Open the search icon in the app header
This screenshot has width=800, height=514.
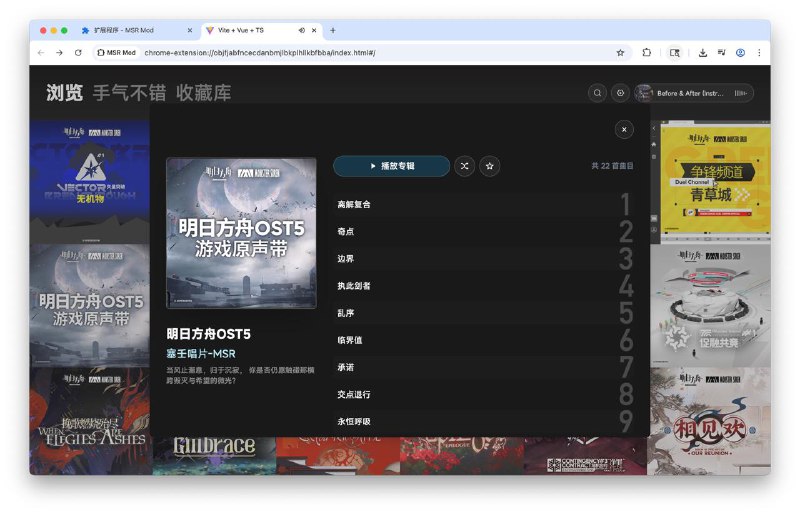597,93
